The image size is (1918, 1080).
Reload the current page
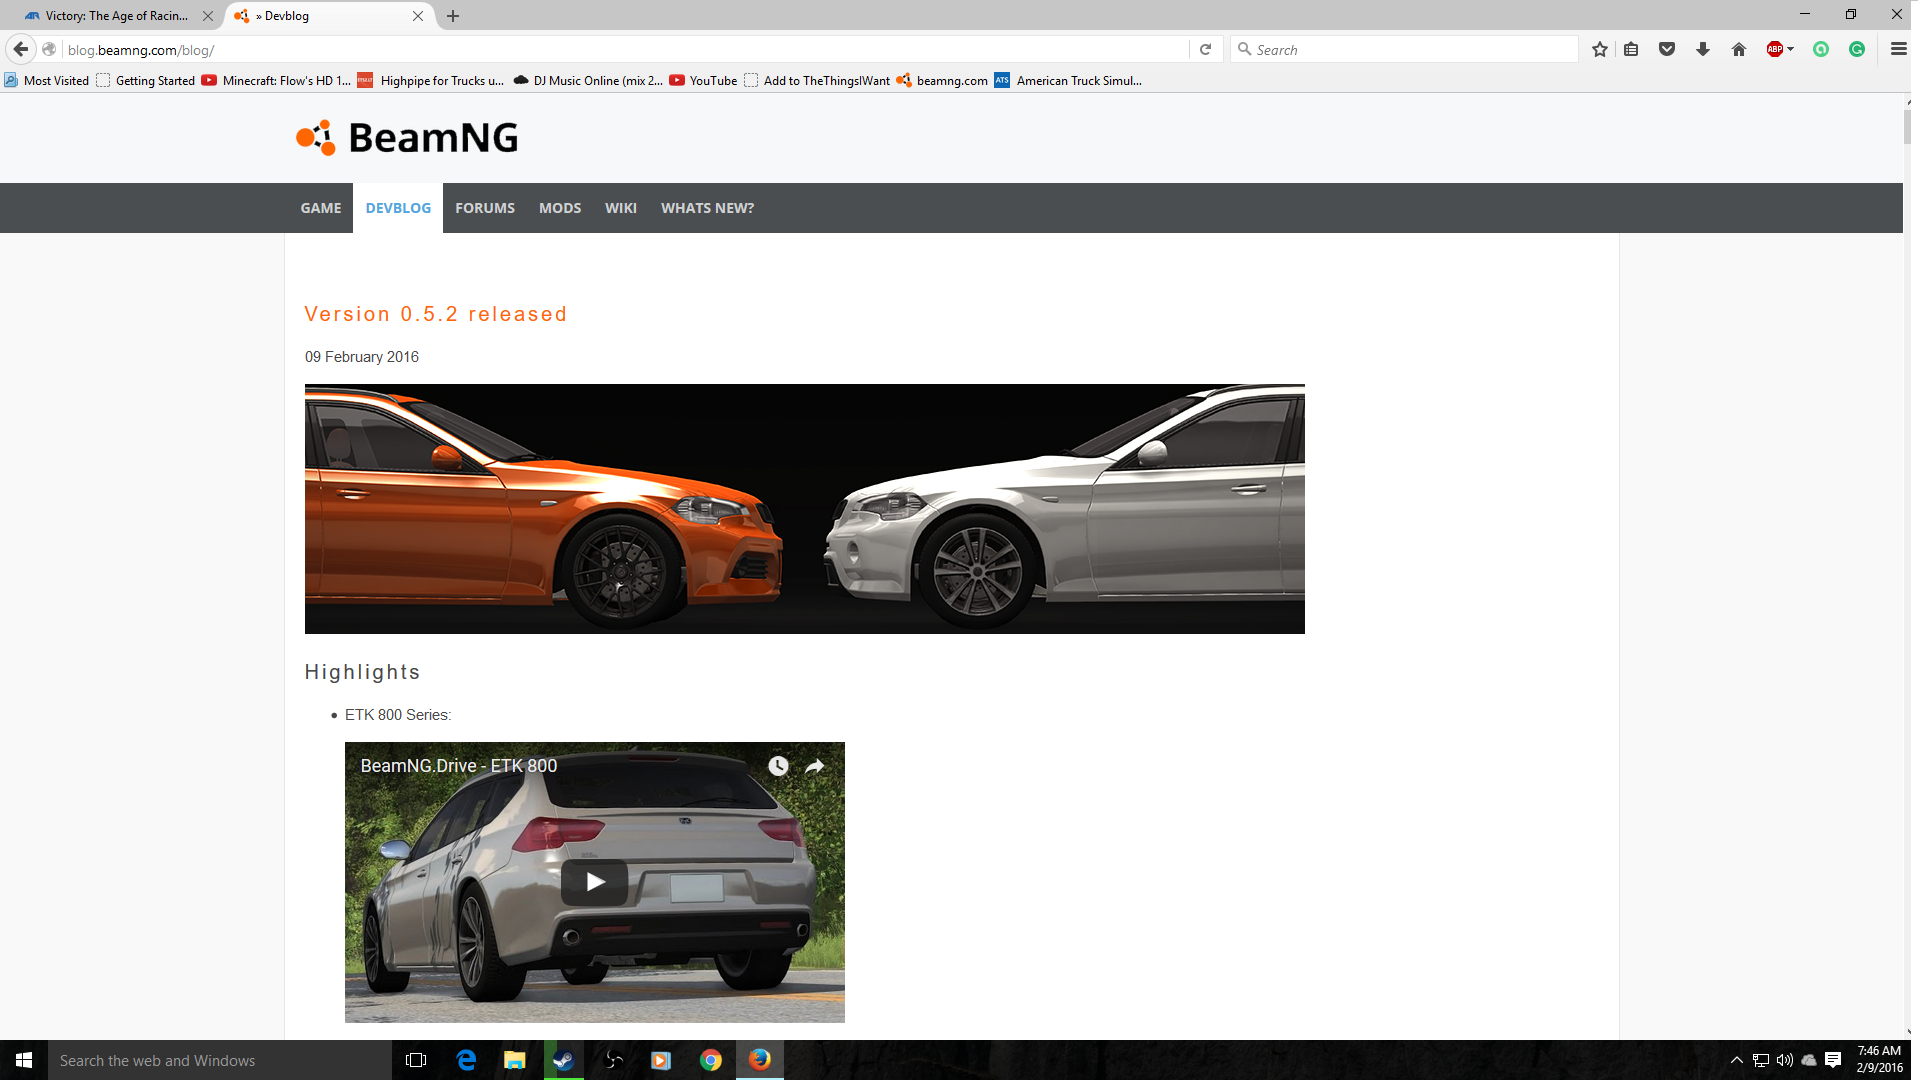1205,49
